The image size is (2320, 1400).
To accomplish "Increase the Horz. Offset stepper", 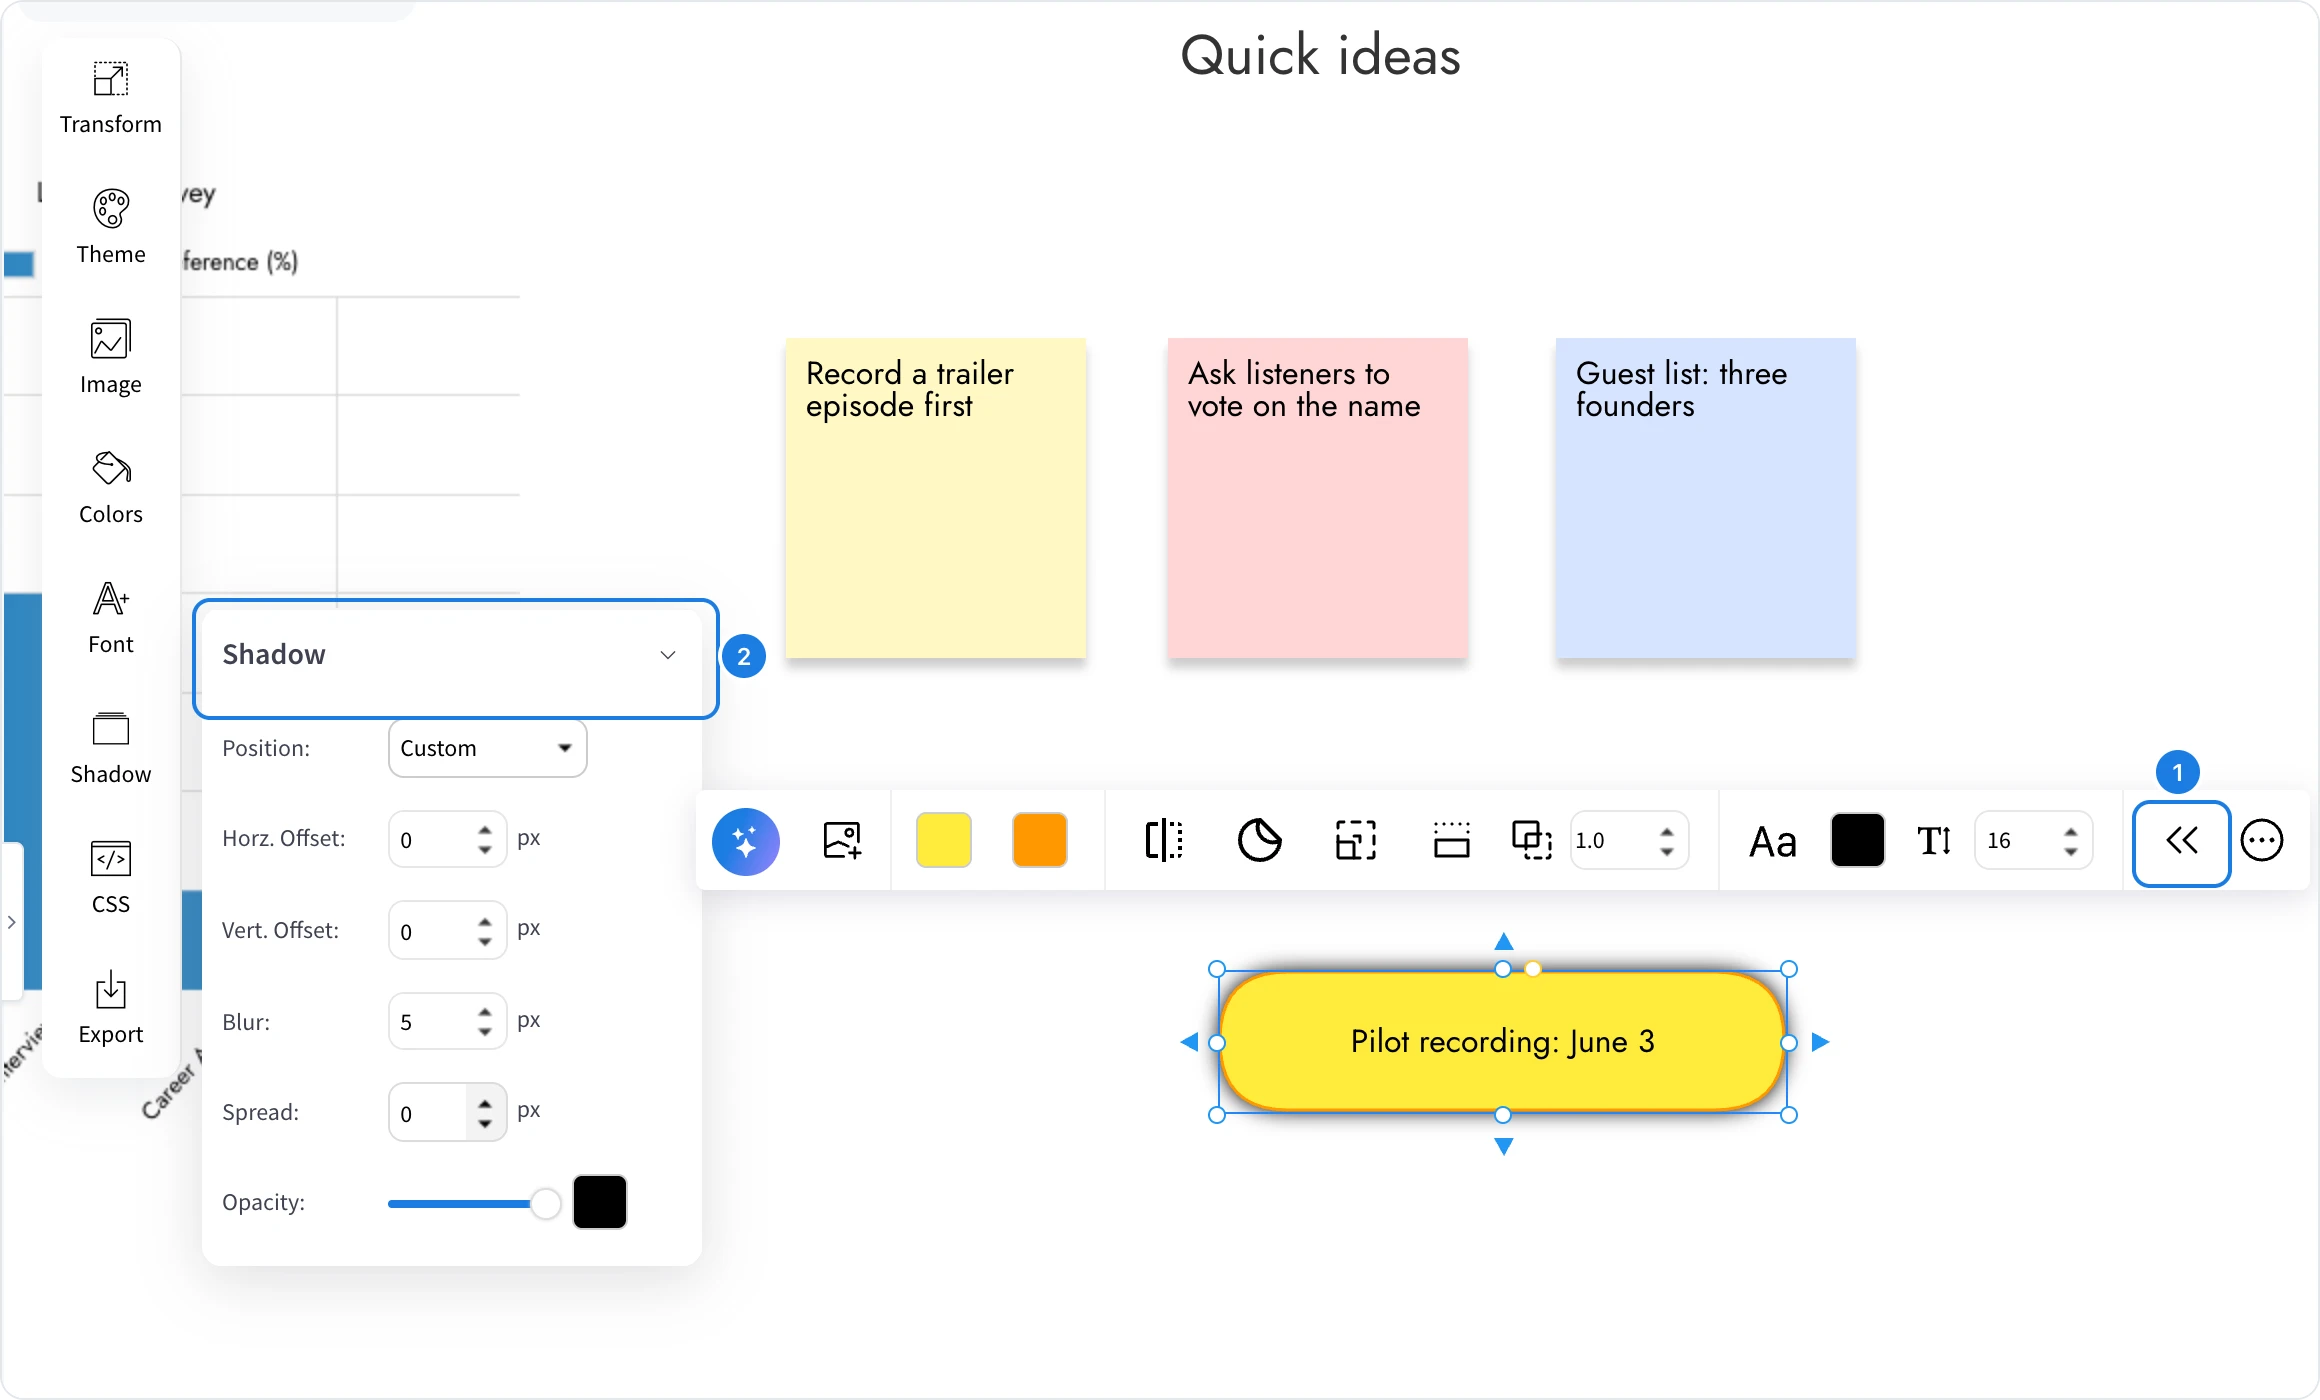I will click(485, 830).
